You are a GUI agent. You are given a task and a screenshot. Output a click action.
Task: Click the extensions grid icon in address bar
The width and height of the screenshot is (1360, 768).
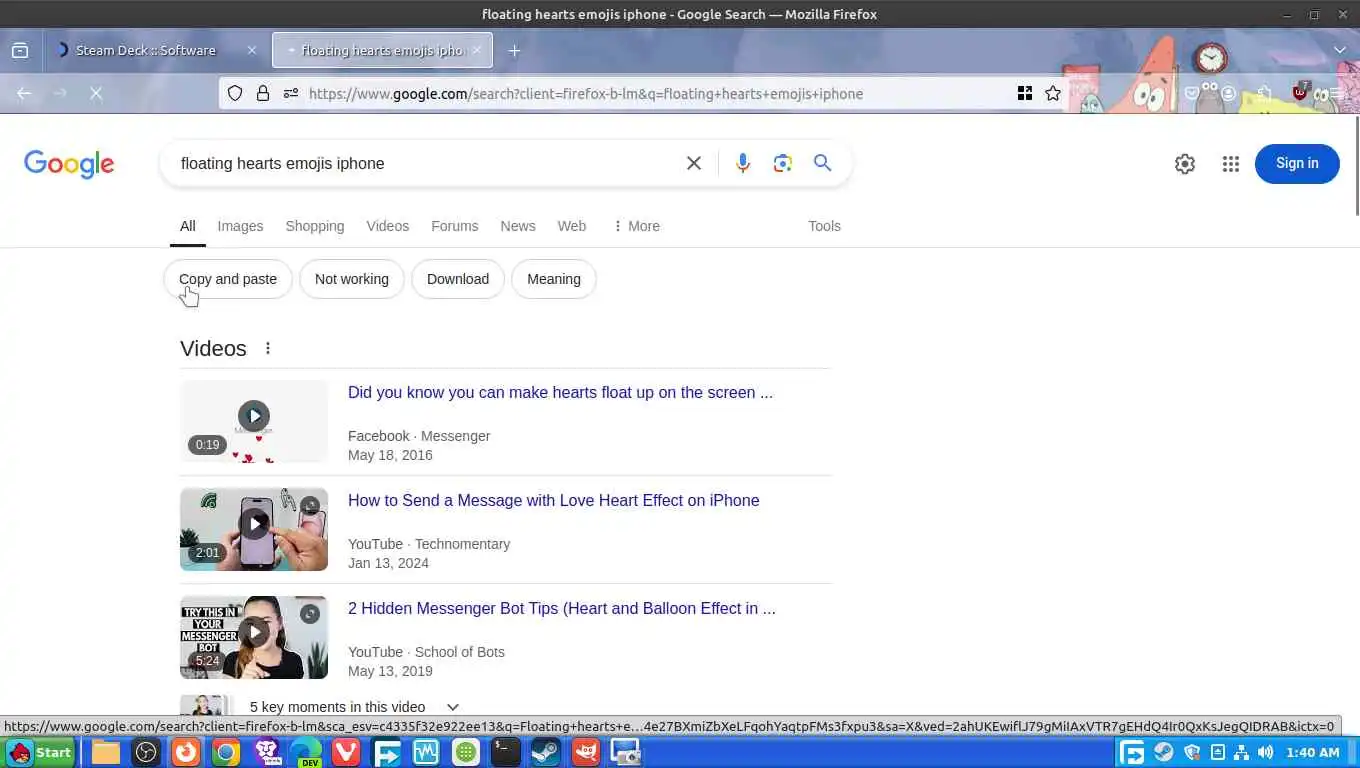(x=1025, y=93)
